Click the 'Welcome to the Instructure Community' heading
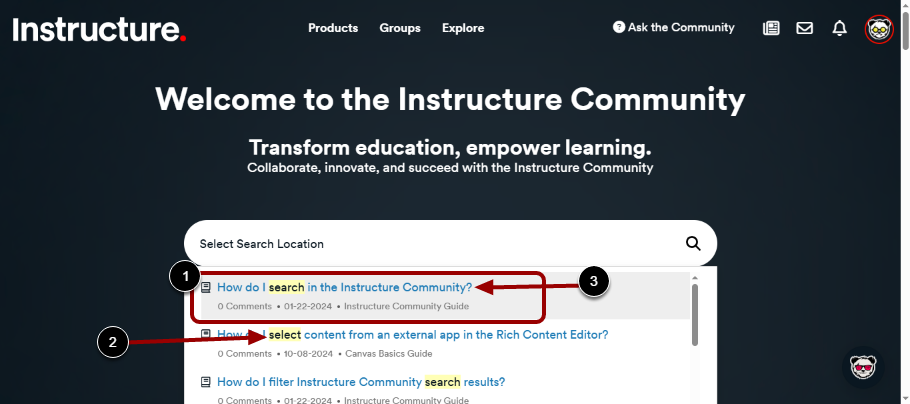910x404 pixels. [x=450, y=100]
